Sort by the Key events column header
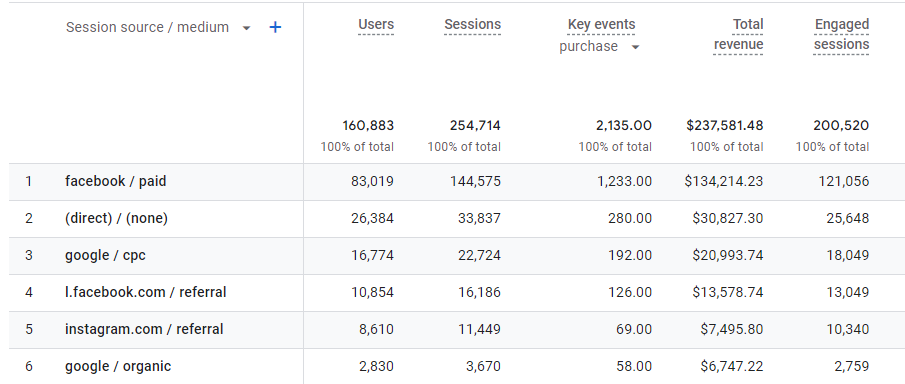Viewport: 905px width, 384px height. [x=601, y=25]
